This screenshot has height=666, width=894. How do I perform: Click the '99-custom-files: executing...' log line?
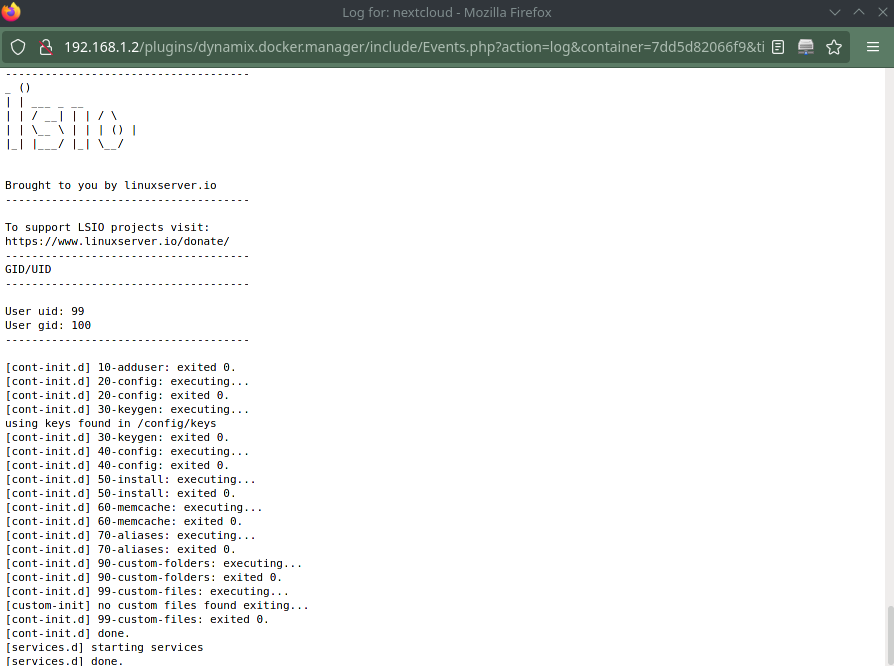(147, 591)
